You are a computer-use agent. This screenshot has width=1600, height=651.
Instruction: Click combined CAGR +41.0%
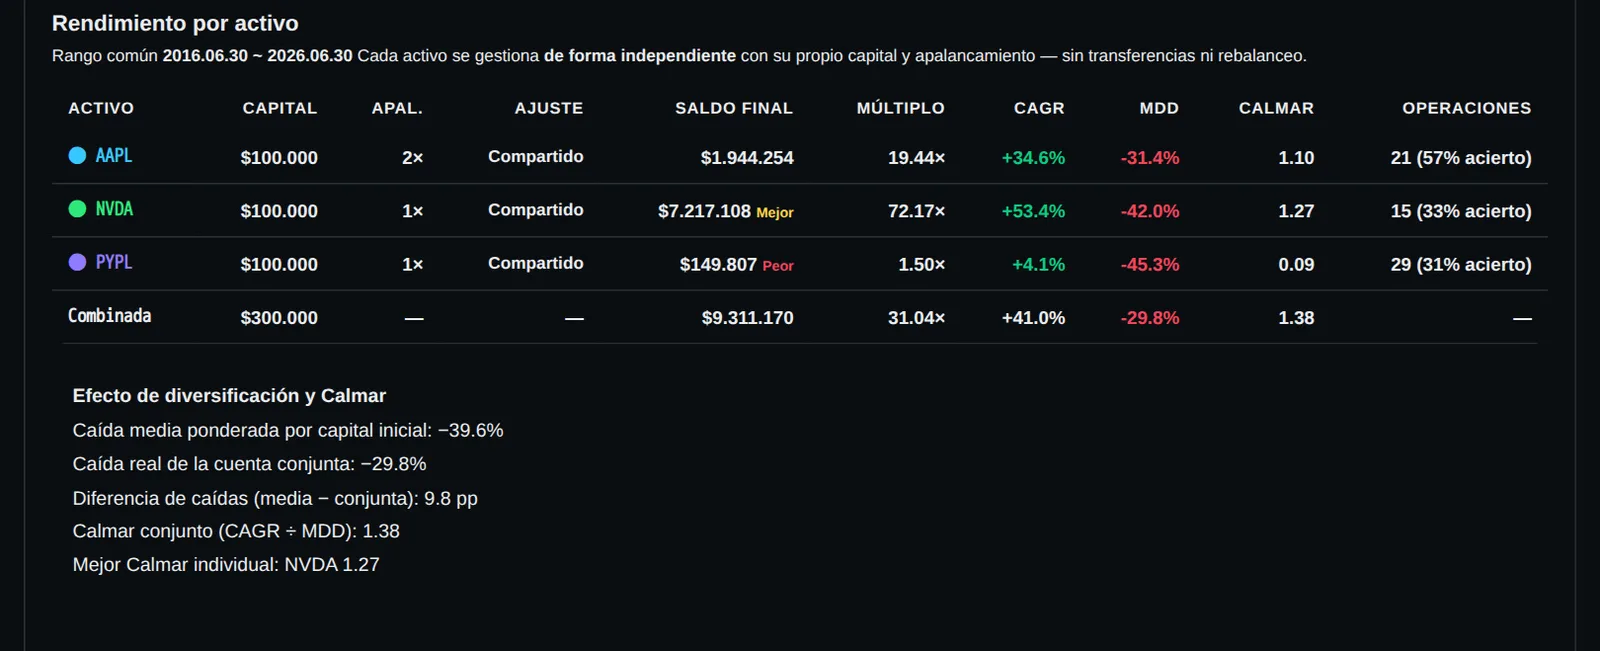pyautogui.click(x=1033, y=318)
